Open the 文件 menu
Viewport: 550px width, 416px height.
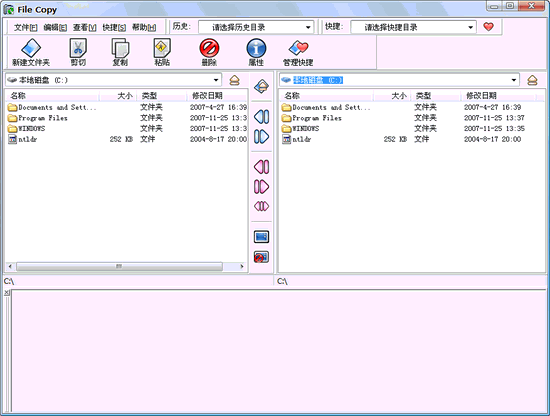pos(26,27)
